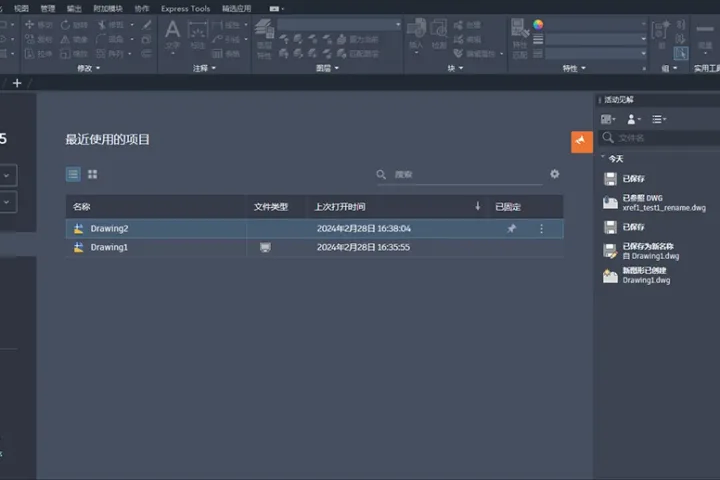Sort by last opened time arrow
This screenshot has height=480, width=720.
(478, 206)
